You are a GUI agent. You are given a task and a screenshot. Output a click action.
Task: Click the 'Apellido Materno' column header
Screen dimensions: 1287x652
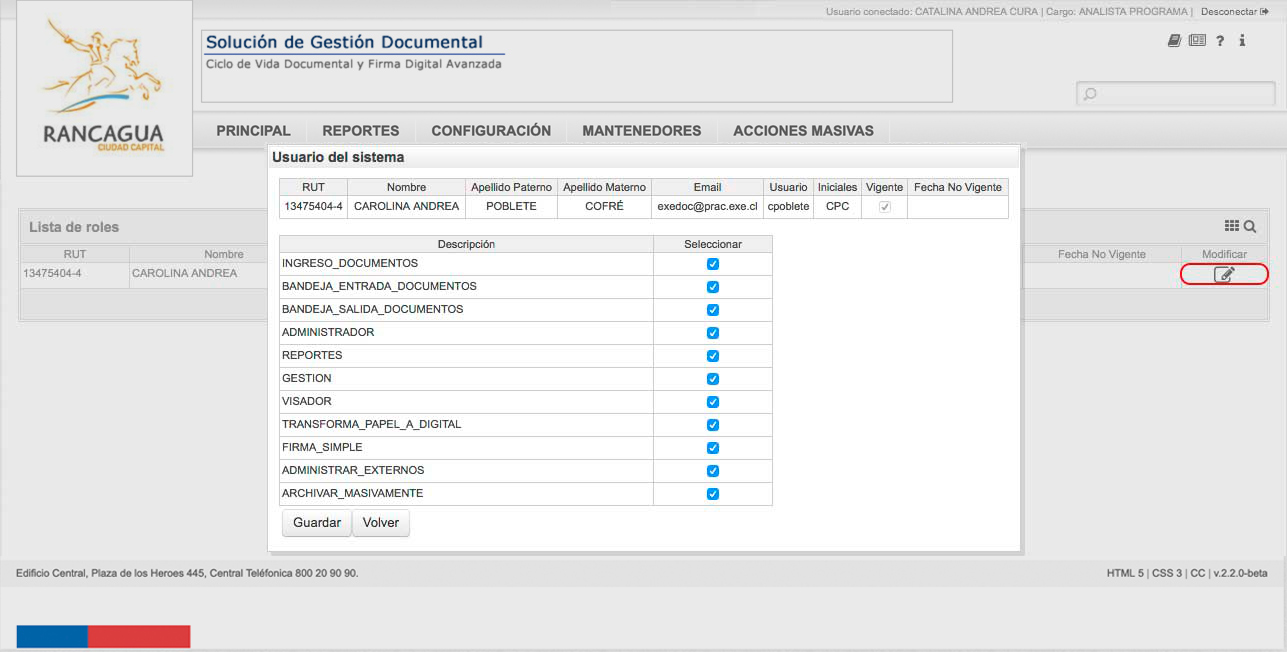tap(604, 187)
